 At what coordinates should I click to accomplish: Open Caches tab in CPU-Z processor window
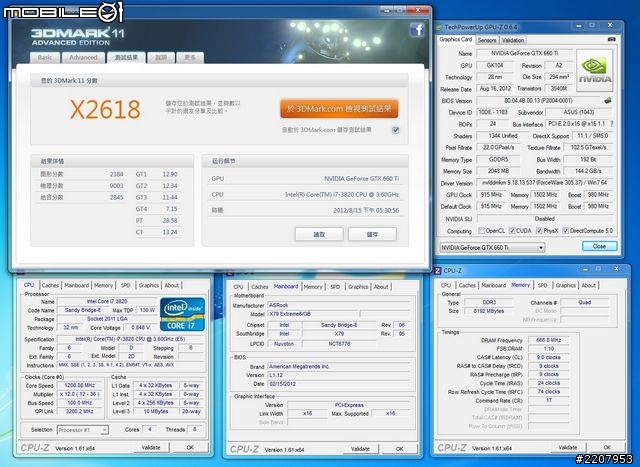pyautogui.click(x=50, y=285)
